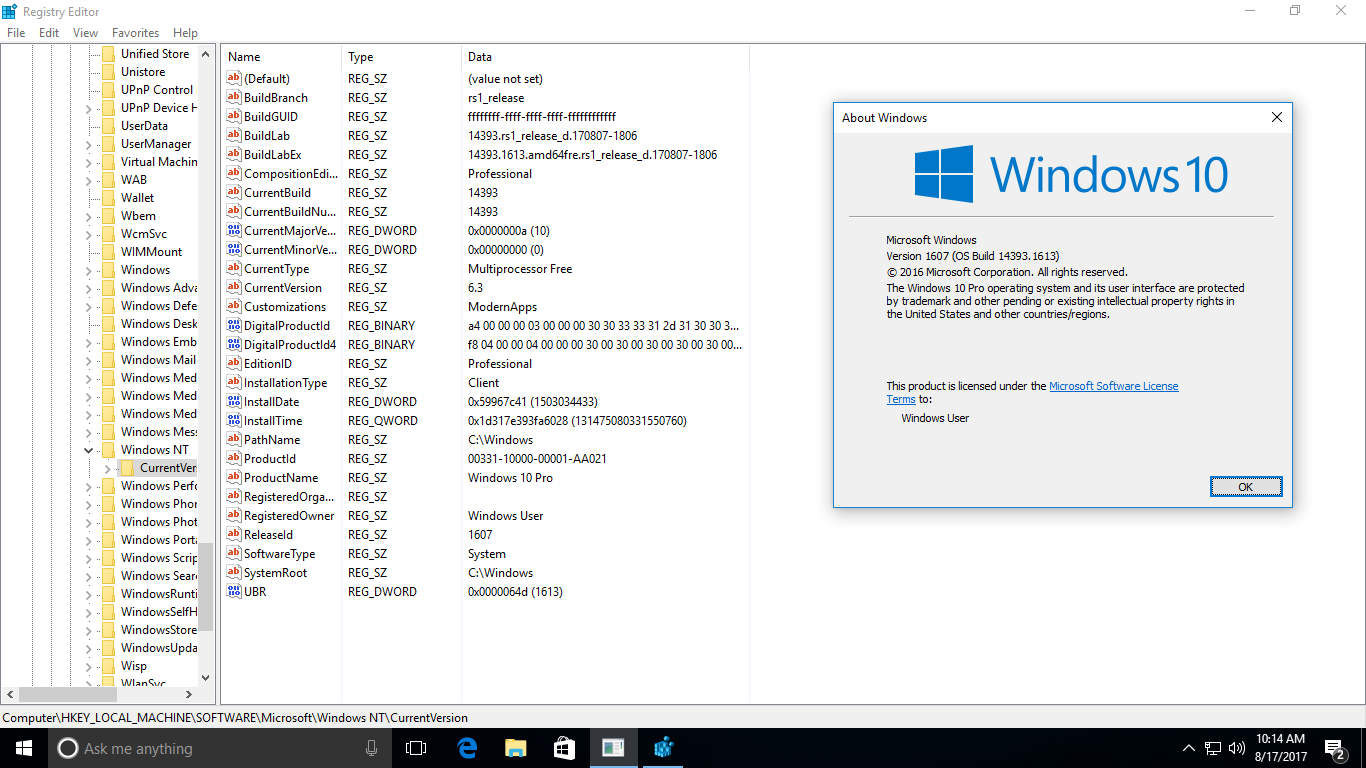Click the SoftwareType value name

(x=279, y=554)
